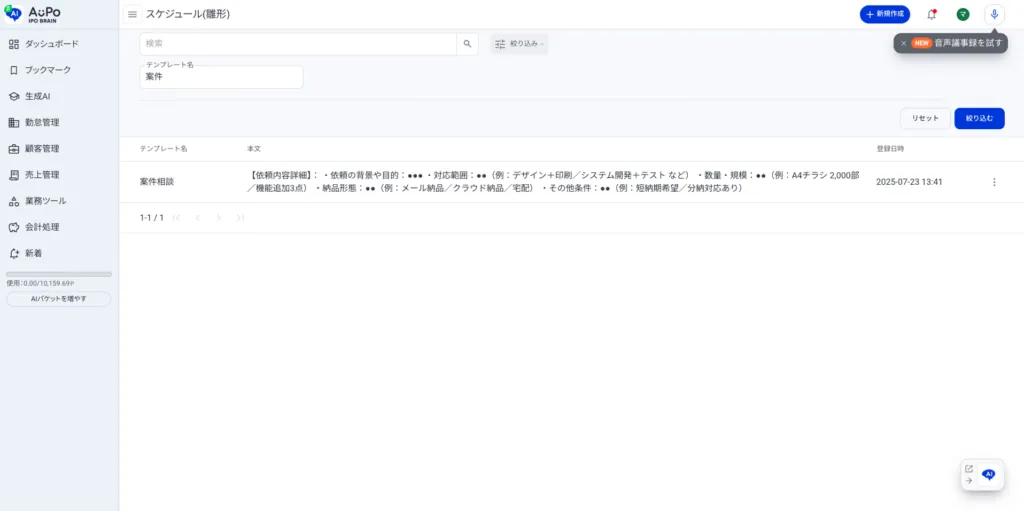The height and width of the screenshot is (511, 1024).
Task: Open the 案件相談 row's three-dot menu
Action: (994, 182)
